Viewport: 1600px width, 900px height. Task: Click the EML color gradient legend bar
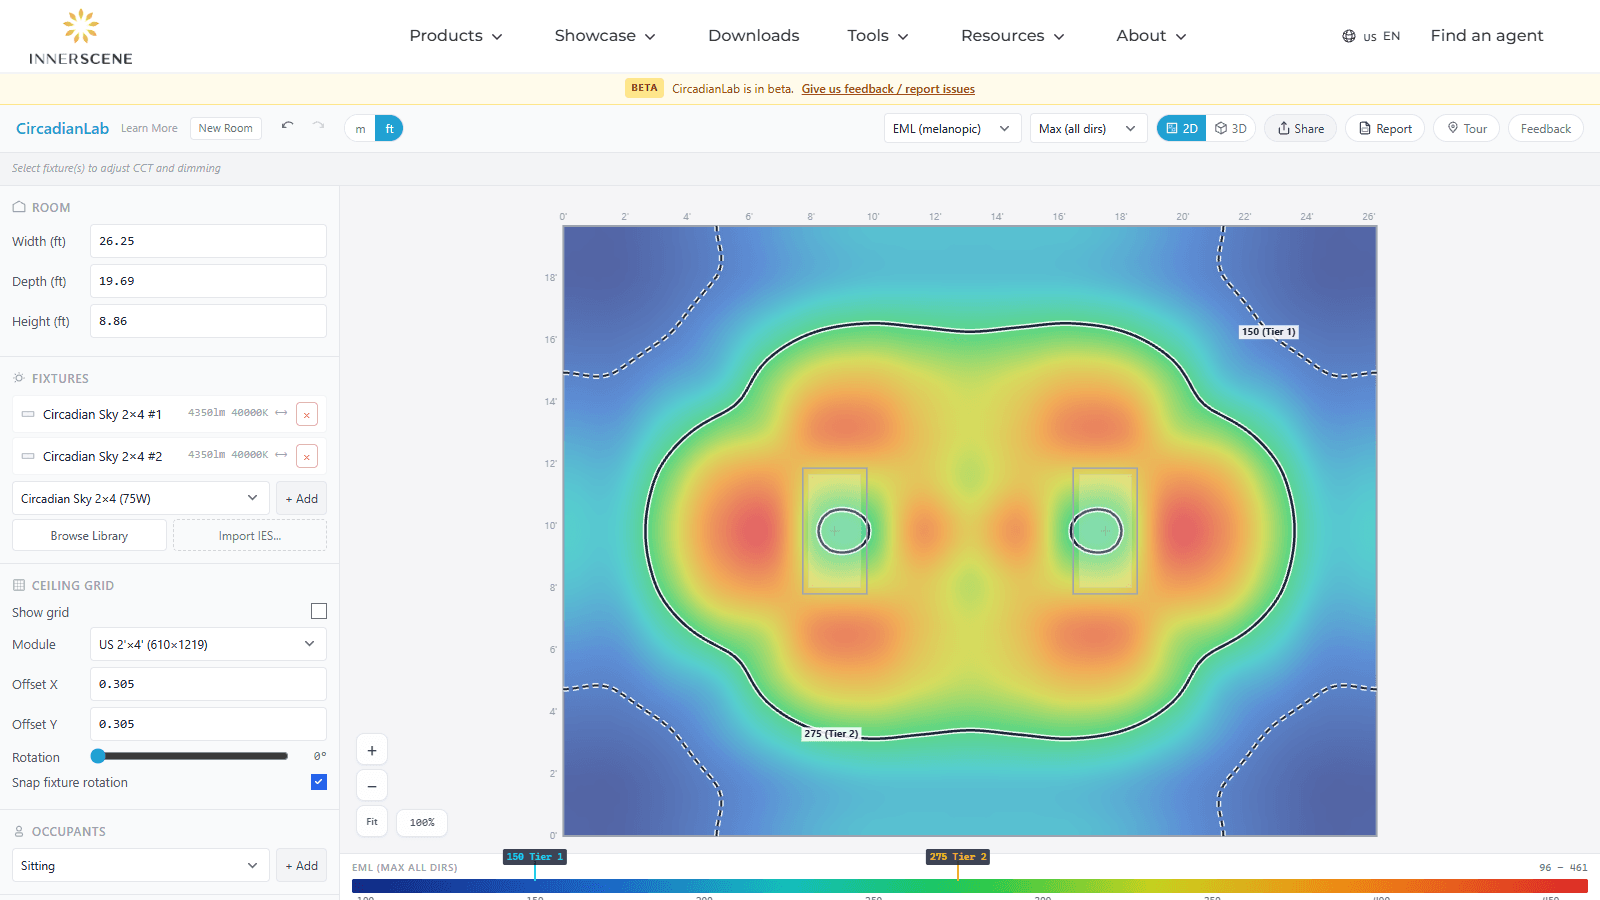click(969, 886)
